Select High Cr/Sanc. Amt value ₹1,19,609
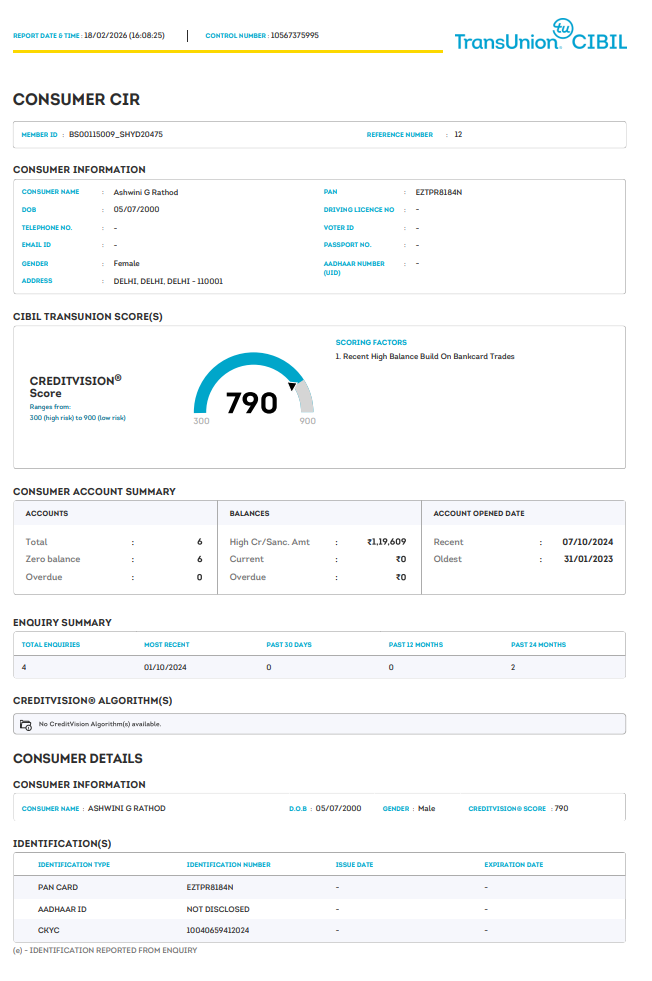The width and height of the screenshot is (652, 981). click(386, 542)
